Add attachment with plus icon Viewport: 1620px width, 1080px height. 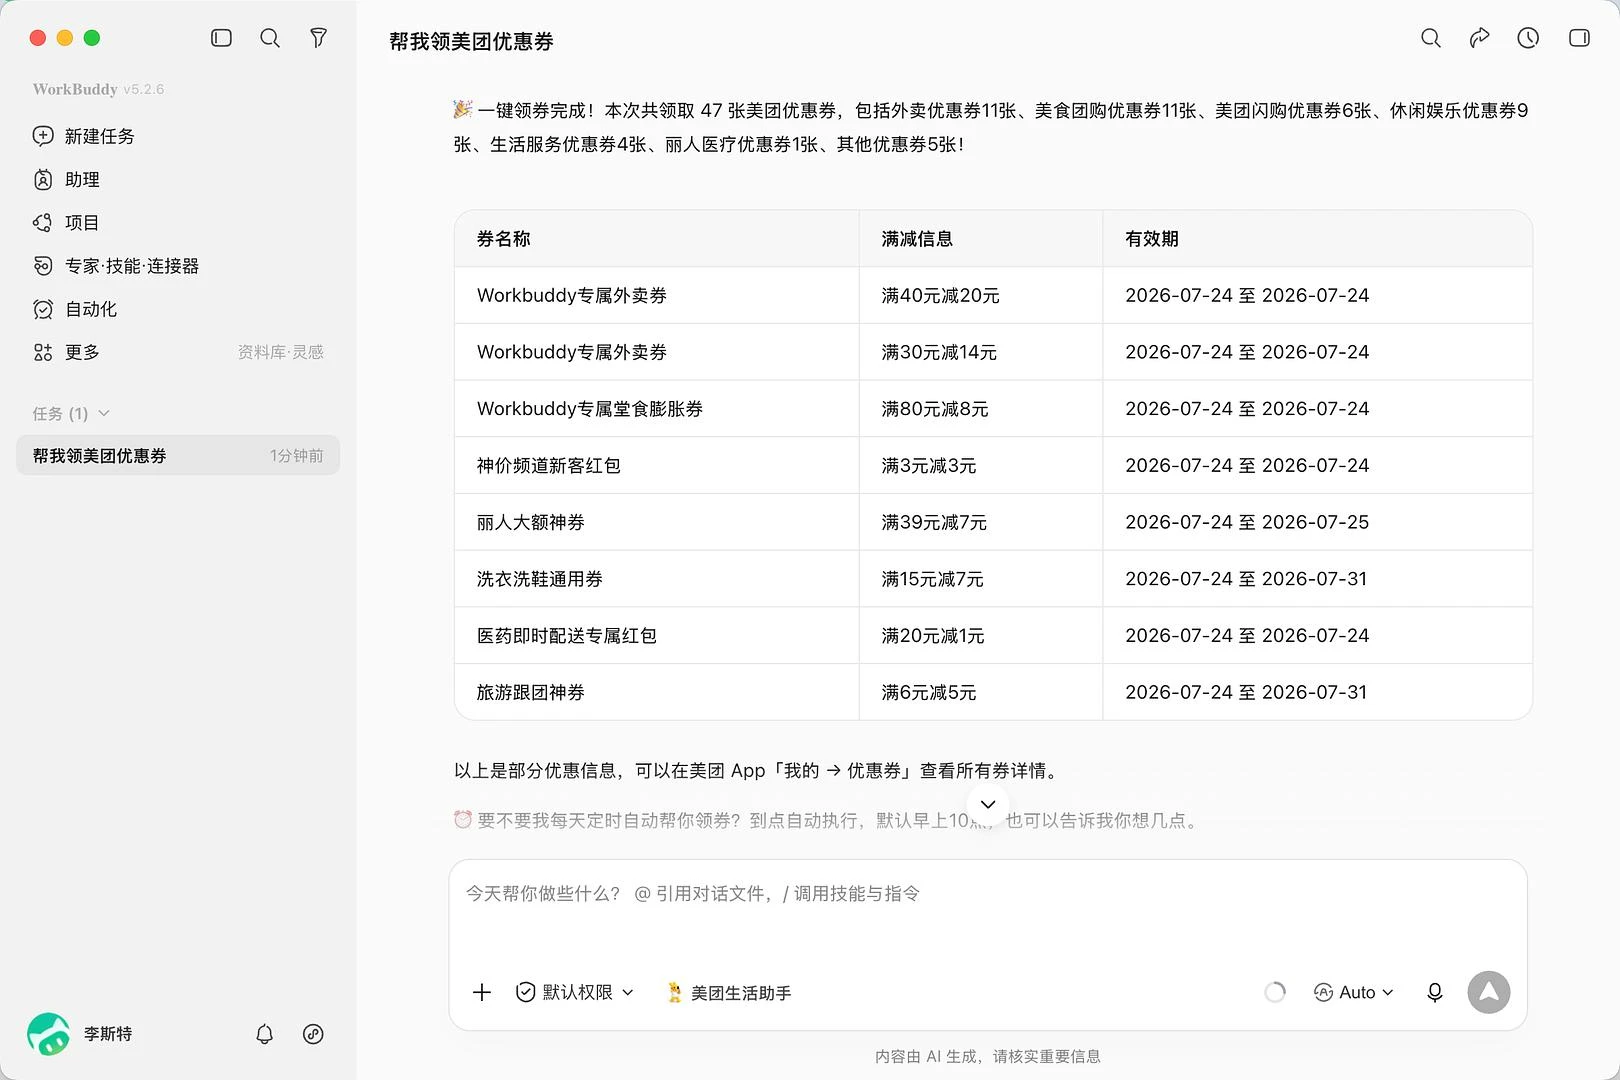(x=482, y=992)
